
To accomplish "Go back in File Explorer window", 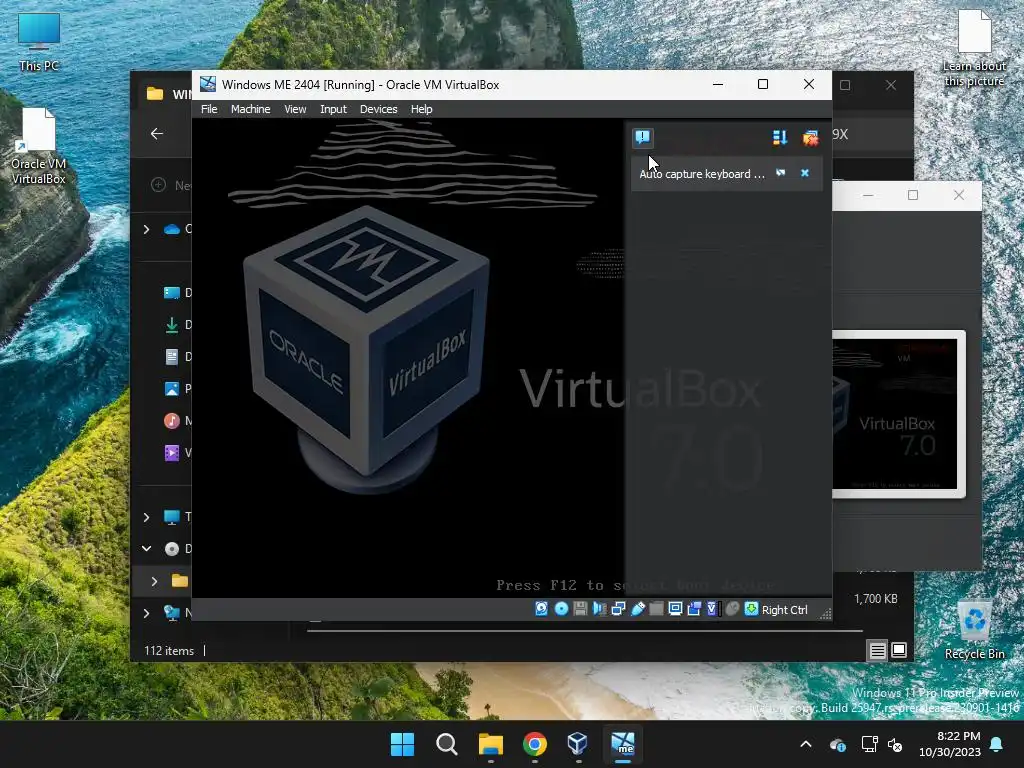I will [x=157, y=134].
